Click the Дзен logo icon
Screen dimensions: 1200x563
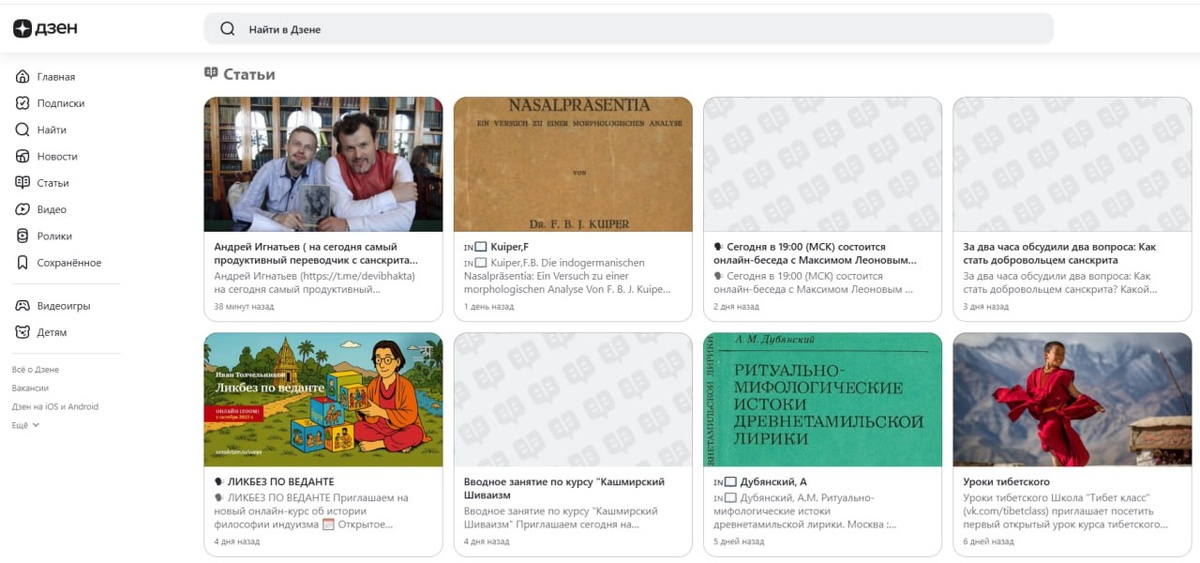(x=22, y=29)
